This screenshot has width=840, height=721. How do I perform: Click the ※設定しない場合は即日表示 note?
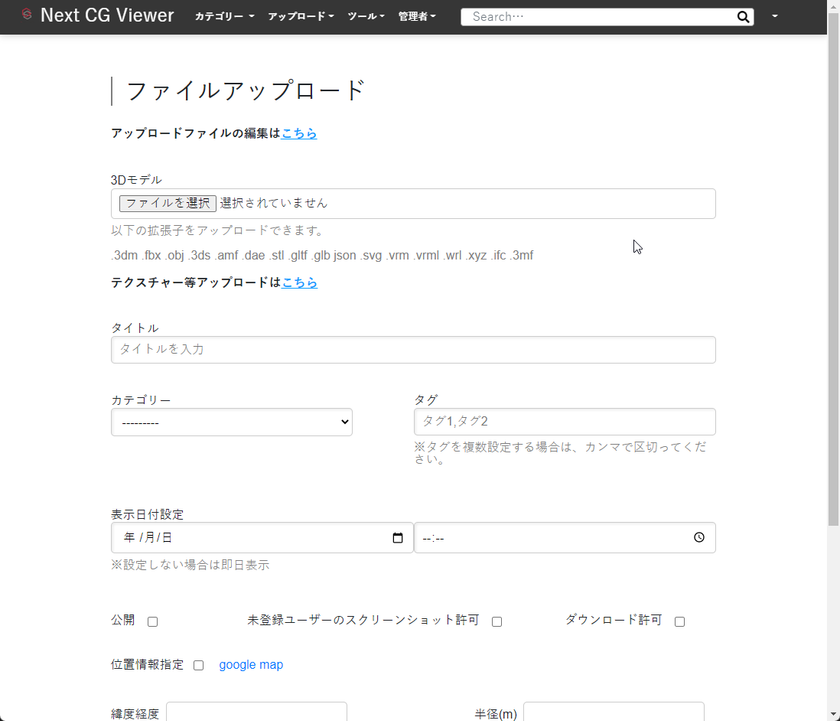pos(190,565)
